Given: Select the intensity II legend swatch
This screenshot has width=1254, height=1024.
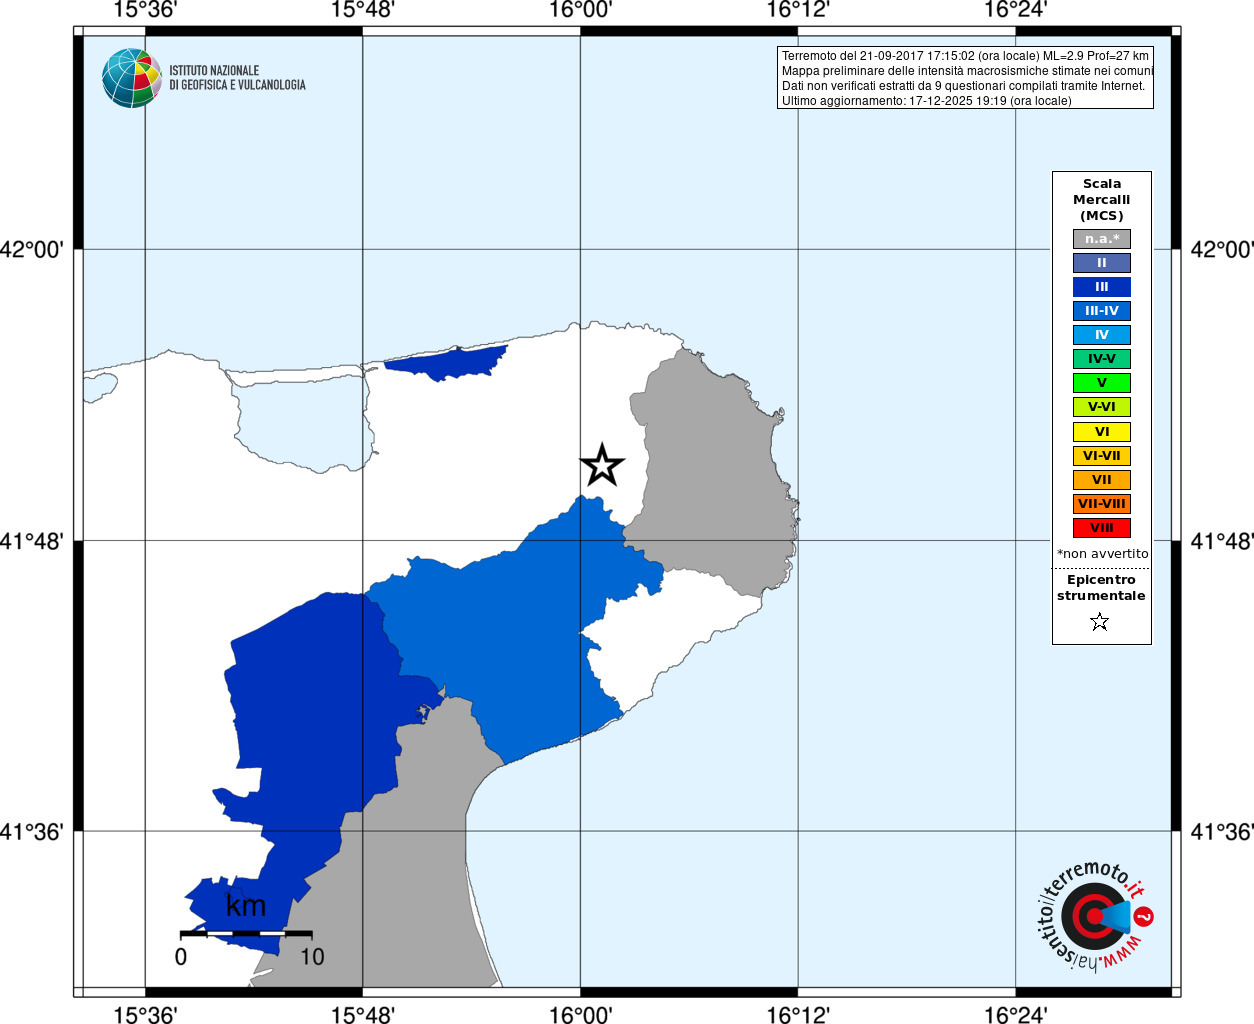Looking at the screenshot, I should 1102,263.
